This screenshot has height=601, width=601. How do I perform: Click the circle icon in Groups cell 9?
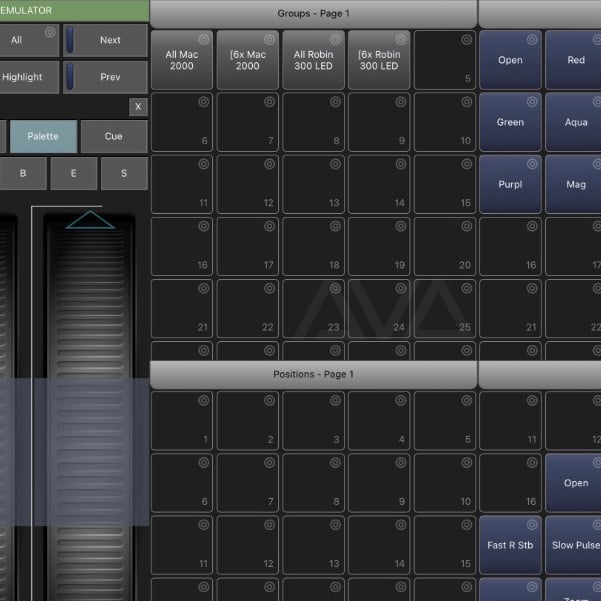click(401, 102)
